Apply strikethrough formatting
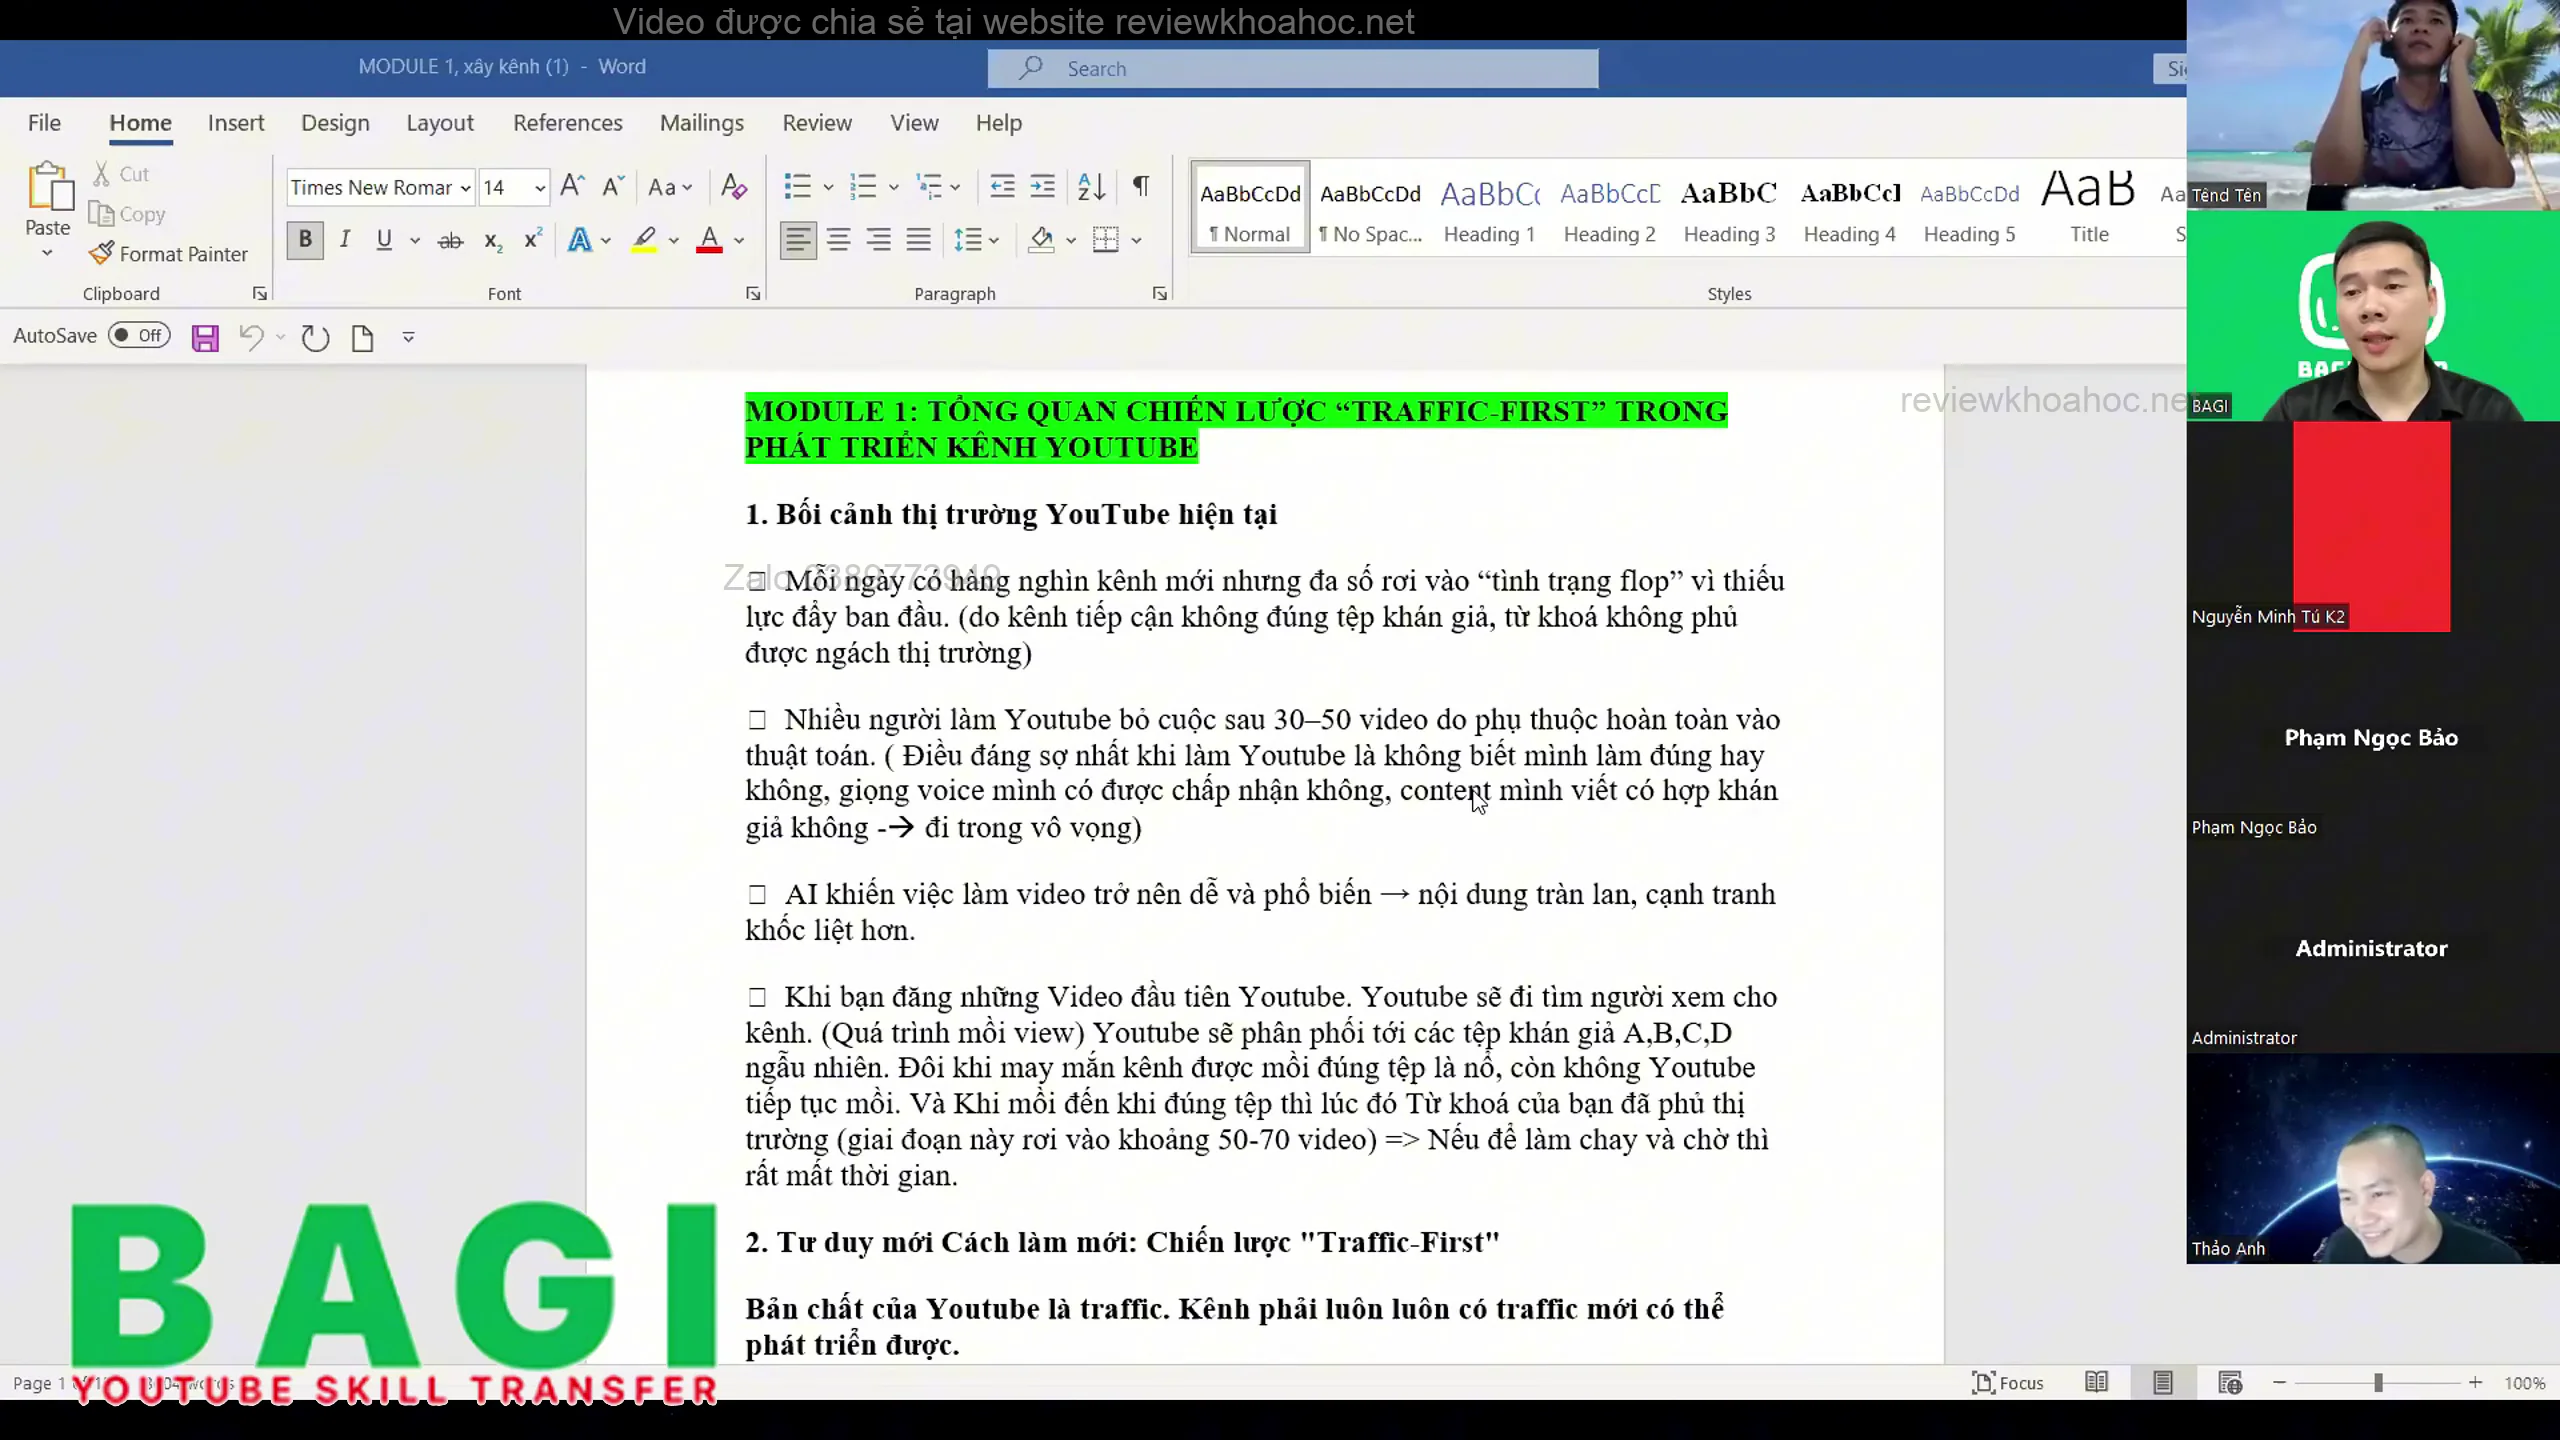 coord(450,240)
